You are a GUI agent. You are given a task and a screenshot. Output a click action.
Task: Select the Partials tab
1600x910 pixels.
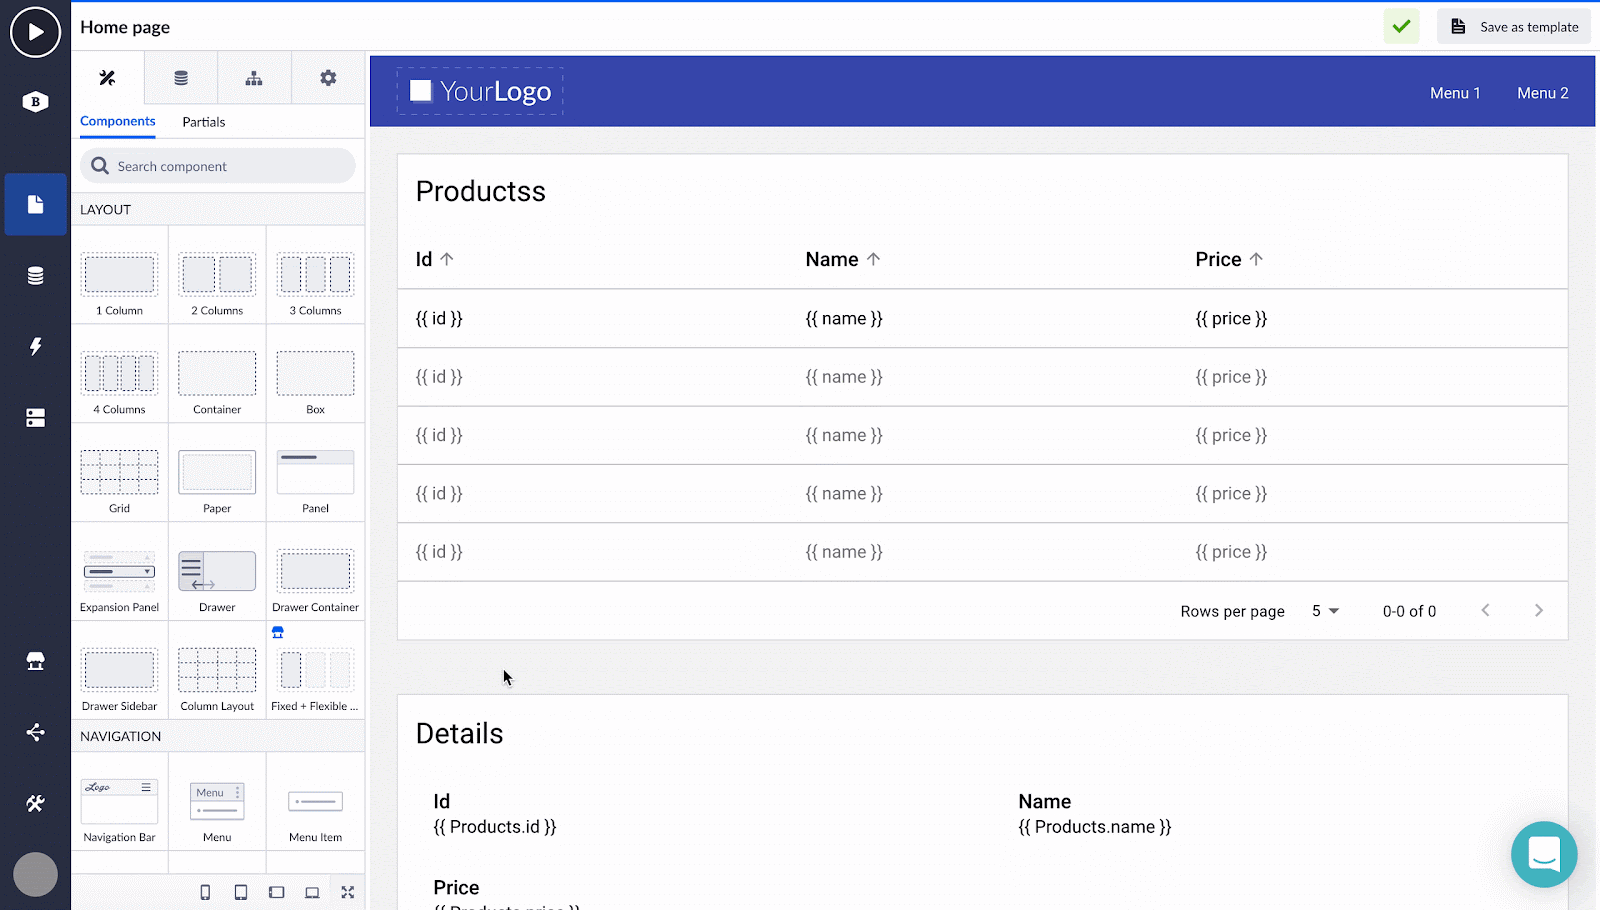tap(204, 122)
